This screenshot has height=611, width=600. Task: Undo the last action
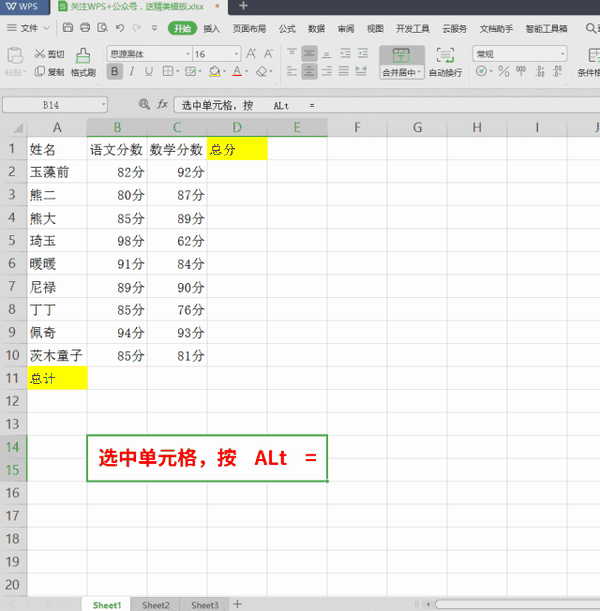[x=120, y=28]
